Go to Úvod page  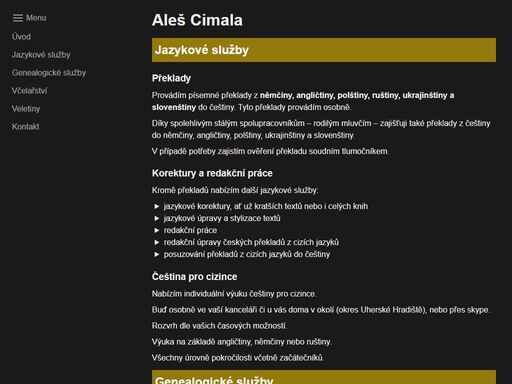[x=21, y=37]
